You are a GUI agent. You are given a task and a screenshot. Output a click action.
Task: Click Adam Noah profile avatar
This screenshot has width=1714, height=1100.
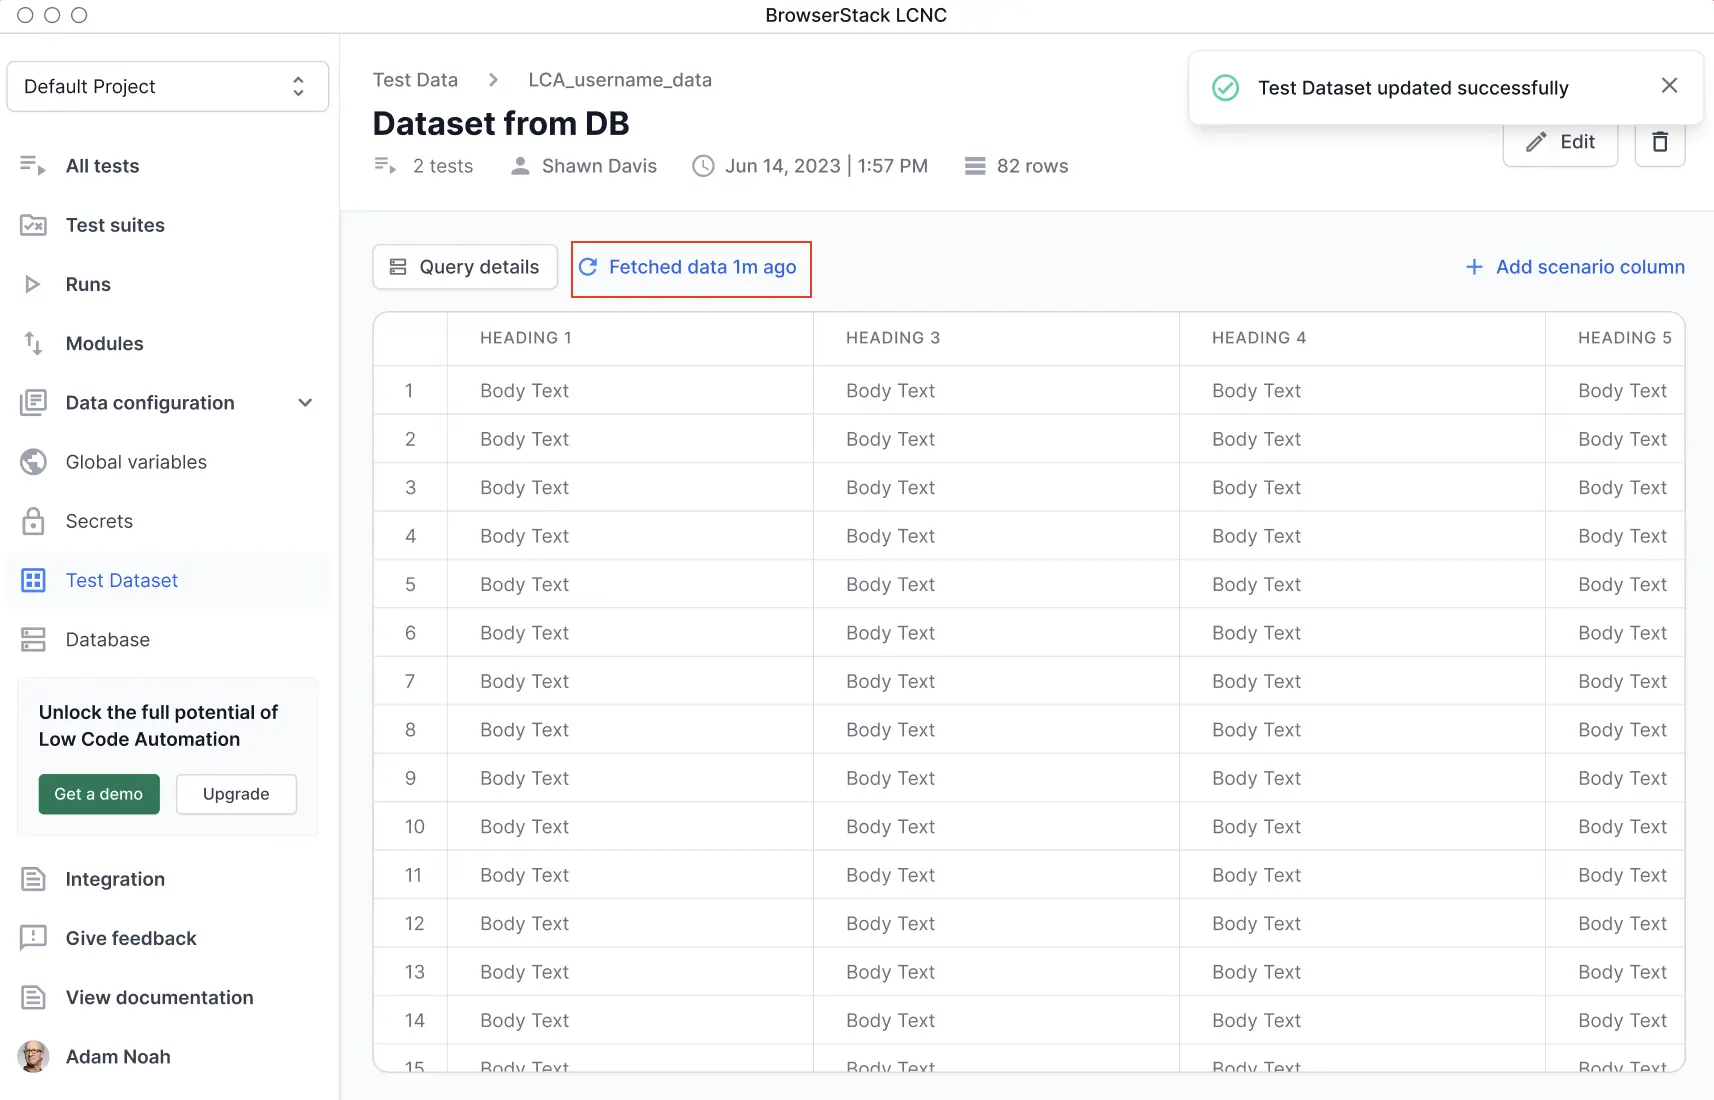point(33,1057)
